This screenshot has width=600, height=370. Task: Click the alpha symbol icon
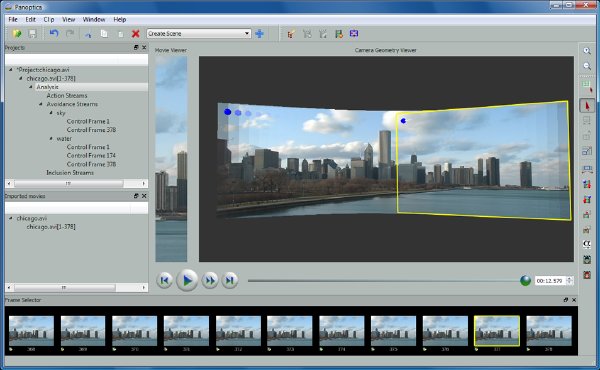[x=587, y=244]
